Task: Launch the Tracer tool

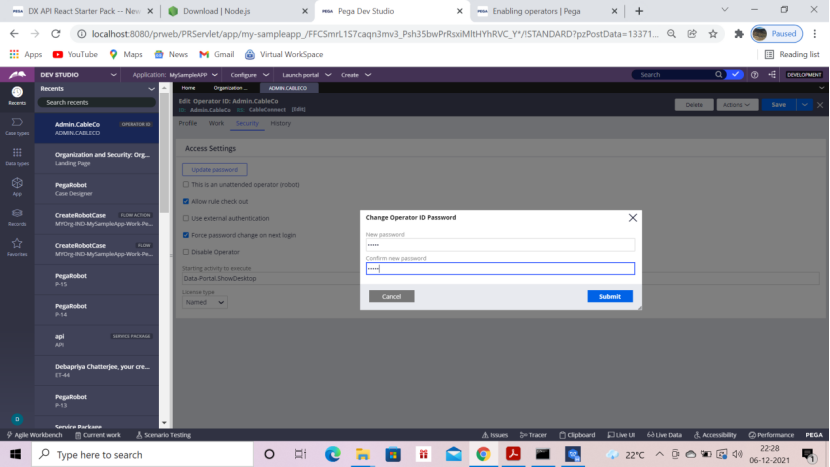Action: (533, 435)
